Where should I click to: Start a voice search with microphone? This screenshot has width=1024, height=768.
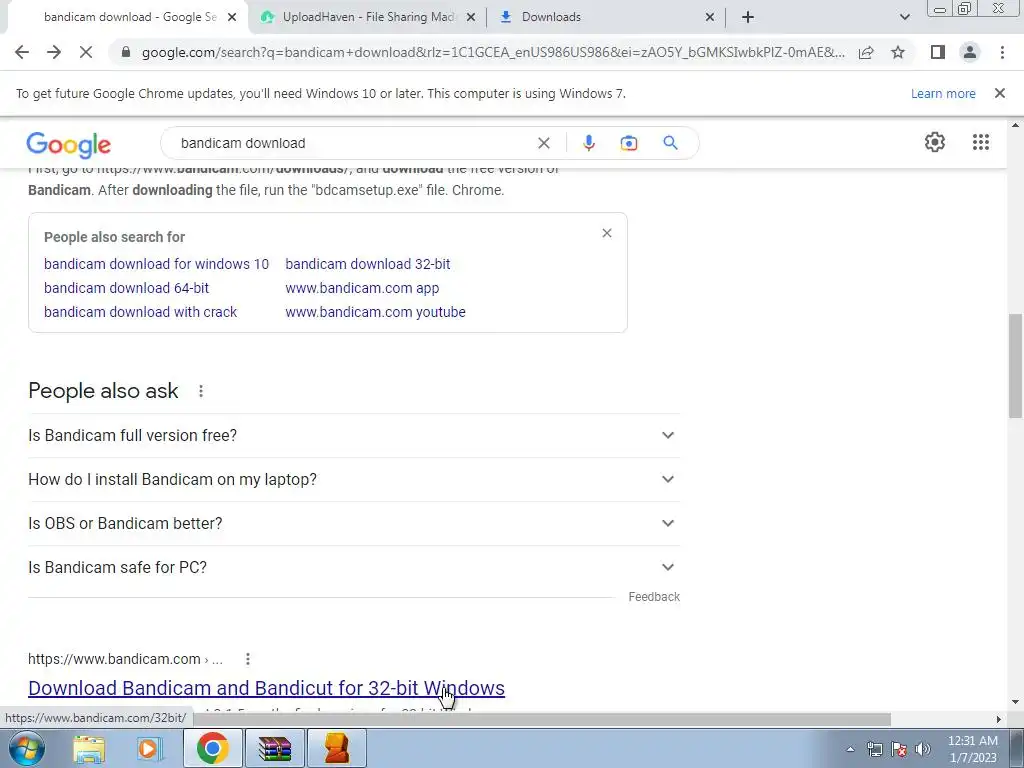pyautogui.click(x=588, y=143)
